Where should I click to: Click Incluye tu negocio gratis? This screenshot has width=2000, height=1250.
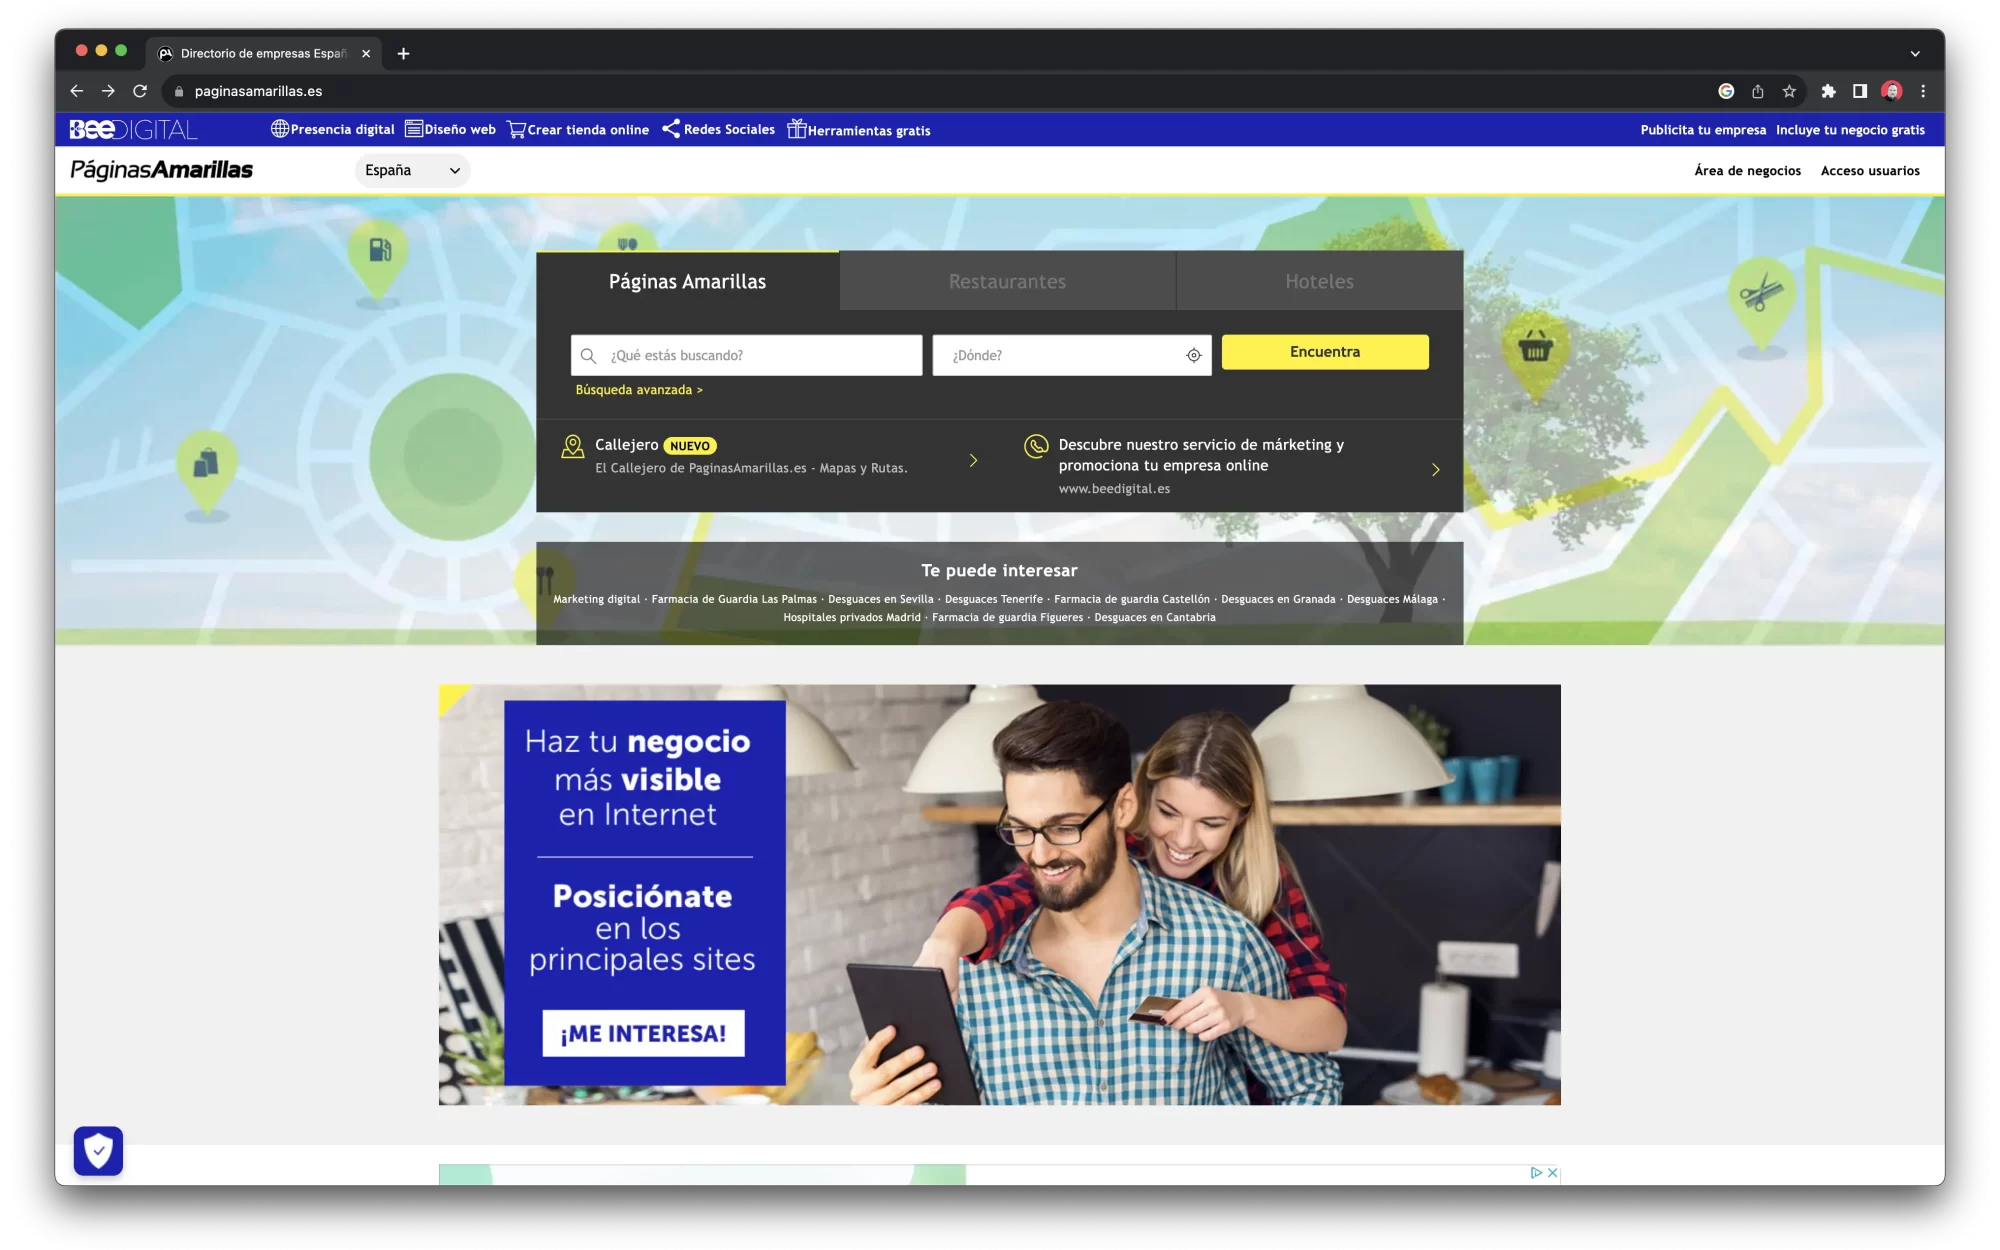pyautogui.click(x=1850, y=130)
